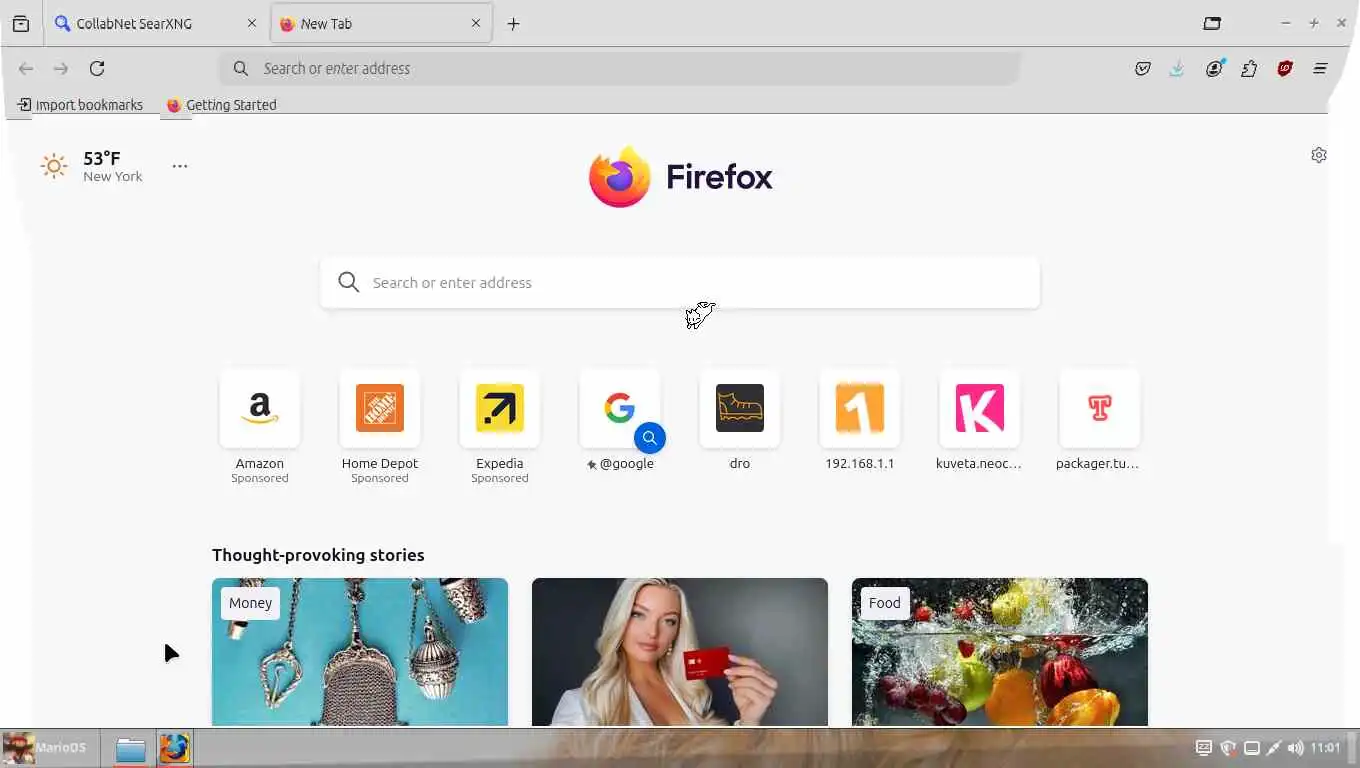Open a new tab with plus button
The height and width of the screenshot is (768, 1360).
(513, 24)
